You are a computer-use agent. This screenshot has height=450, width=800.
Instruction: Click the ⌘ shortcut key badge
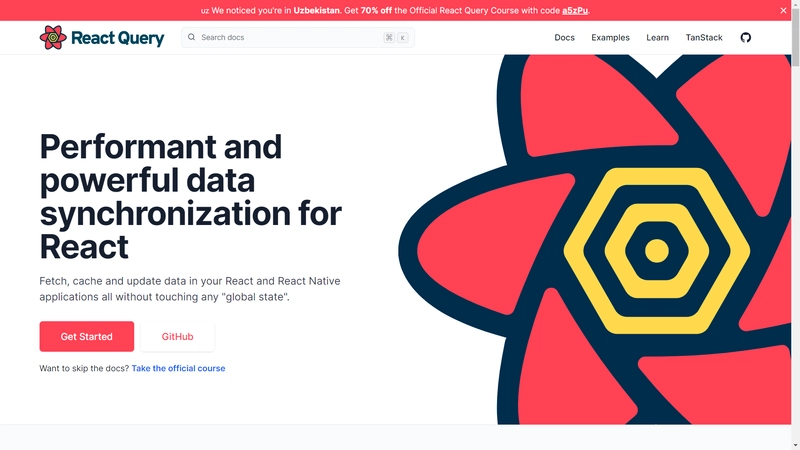pos(388,38)
